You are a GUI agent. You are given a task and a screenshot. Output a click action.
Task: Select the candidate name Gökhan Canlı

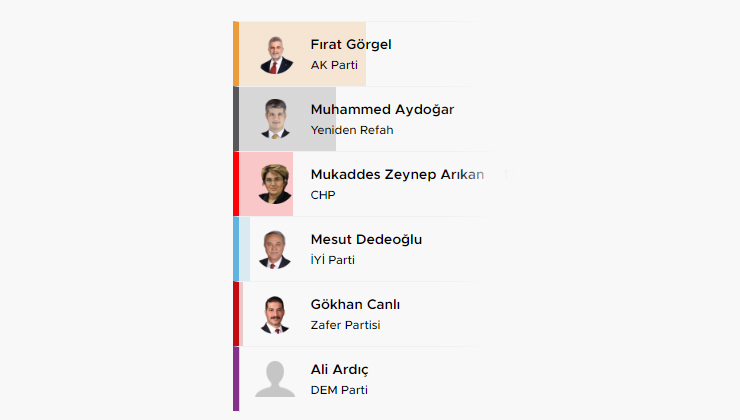(x=355, y=304)
